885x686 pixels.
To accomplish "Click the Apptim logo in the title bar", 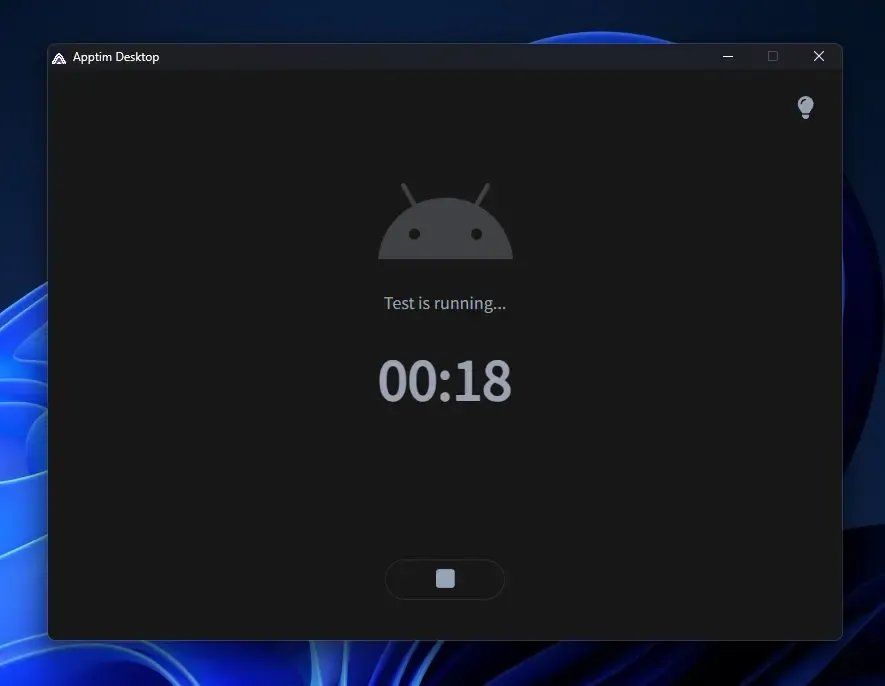I will tap(59, 58).
